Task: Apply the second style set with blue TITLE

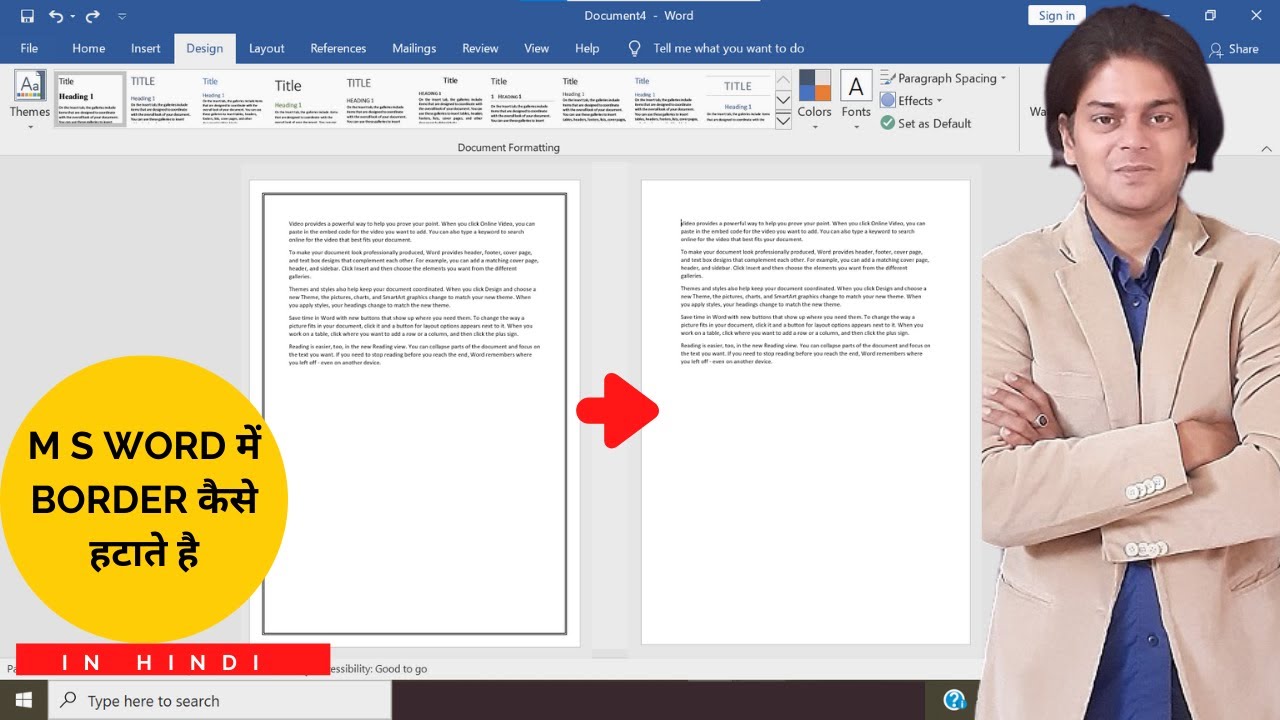Action: click(162, 100)
